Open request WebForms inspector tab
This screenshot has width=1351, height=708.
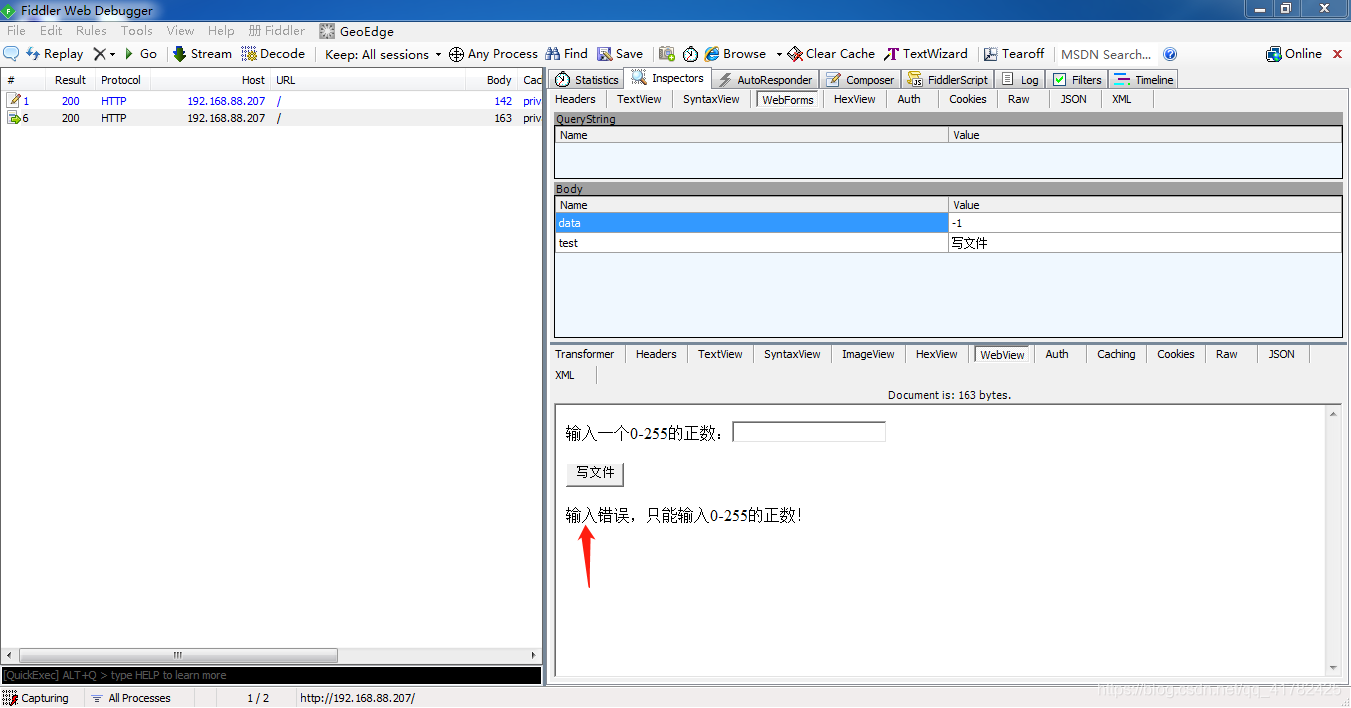pyautogui.click(x=788, y=99)
